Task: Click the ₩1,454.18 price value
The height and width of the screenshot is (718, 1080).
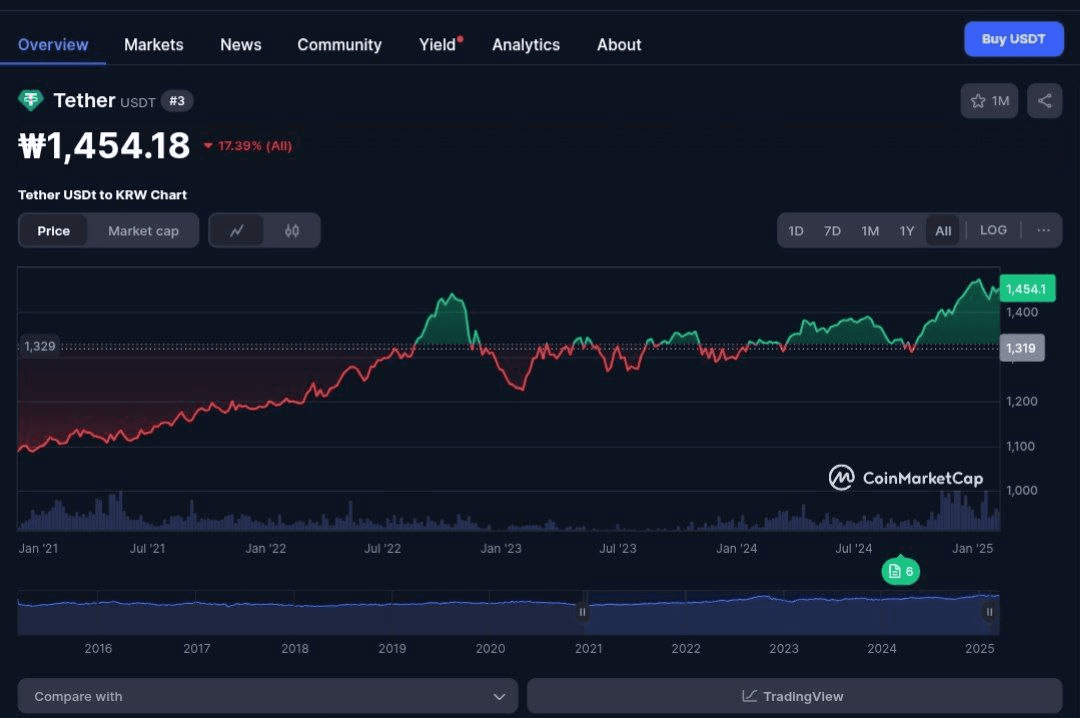Action: (x=104, y=146)
